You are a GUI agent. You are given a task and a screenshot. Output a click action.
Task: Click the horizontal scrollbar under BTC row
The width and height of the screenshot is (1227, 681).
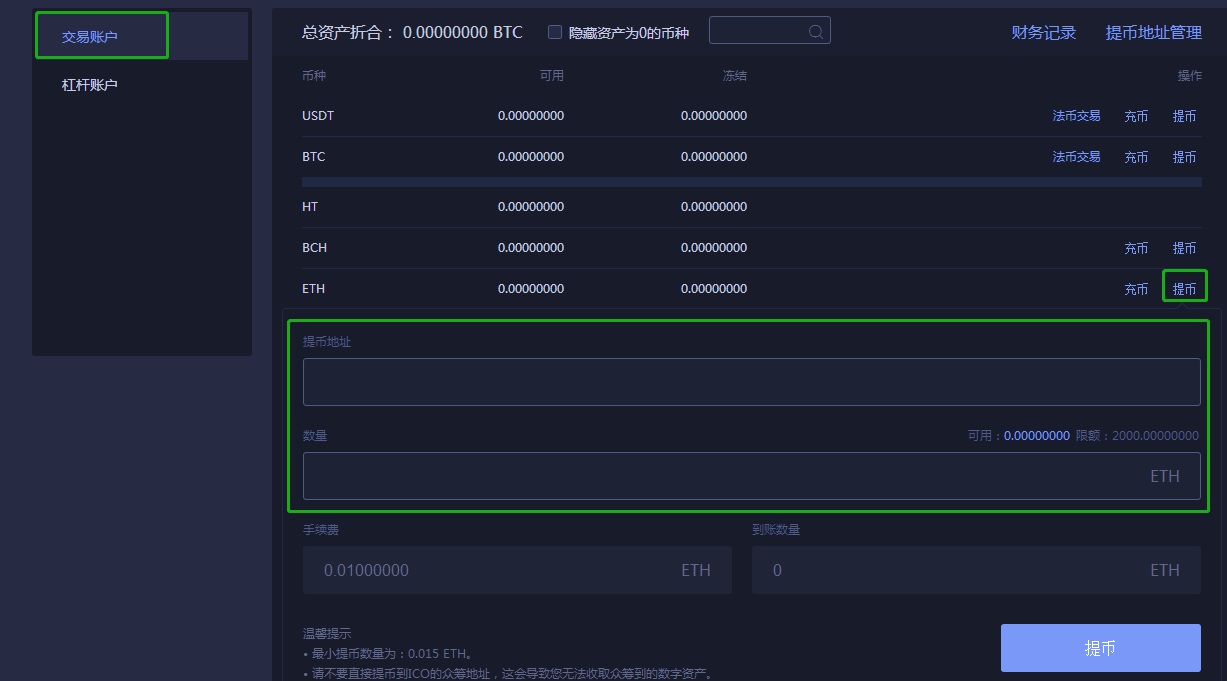tap(751, 182)
